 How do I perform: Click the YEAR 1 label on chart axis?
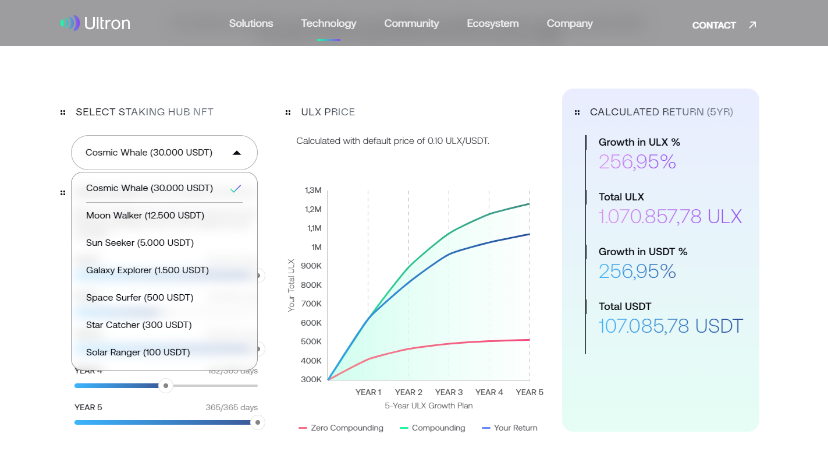368,392
